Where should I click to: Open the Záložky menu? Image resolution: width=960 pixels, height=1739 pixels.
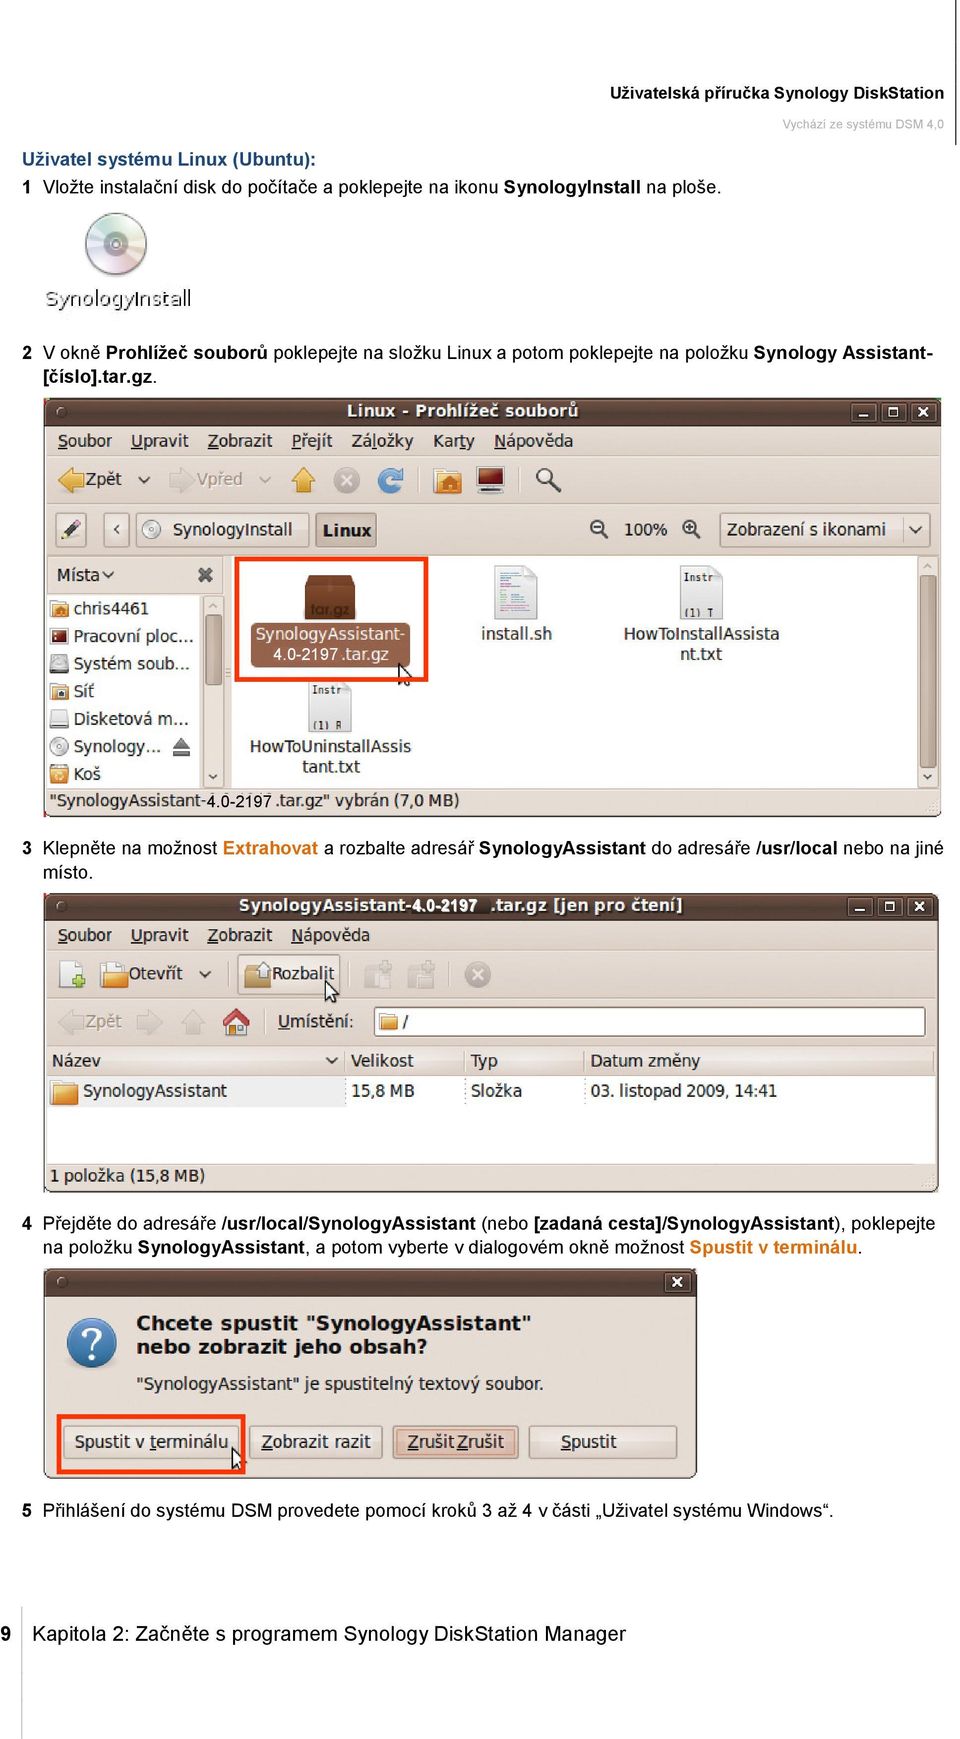click(x=382, y=441)
